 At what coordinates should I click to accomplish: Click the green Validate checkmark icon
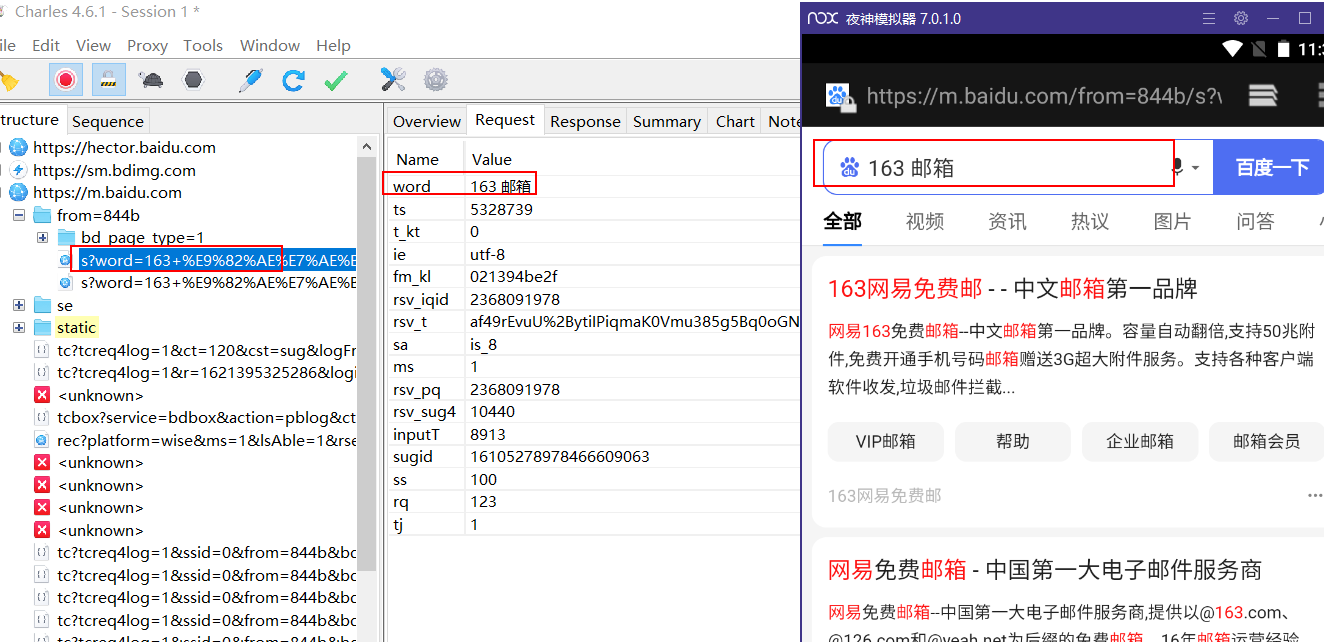336,80
